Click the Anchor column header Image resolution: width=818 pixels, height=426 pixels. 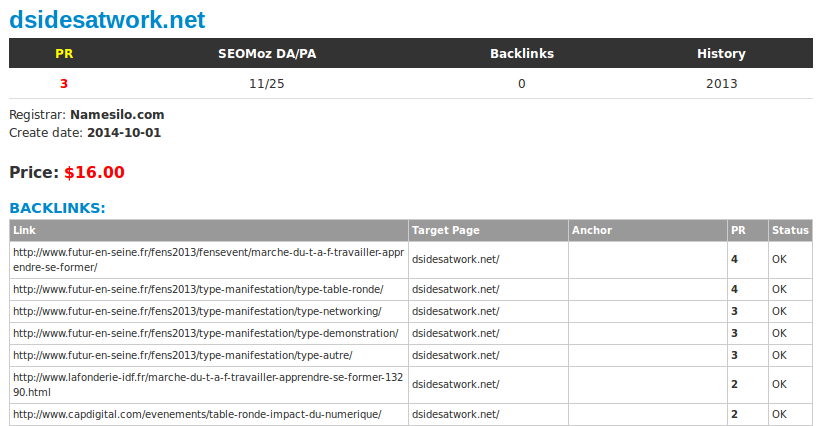pyautogui.click(x=592, y=230)
